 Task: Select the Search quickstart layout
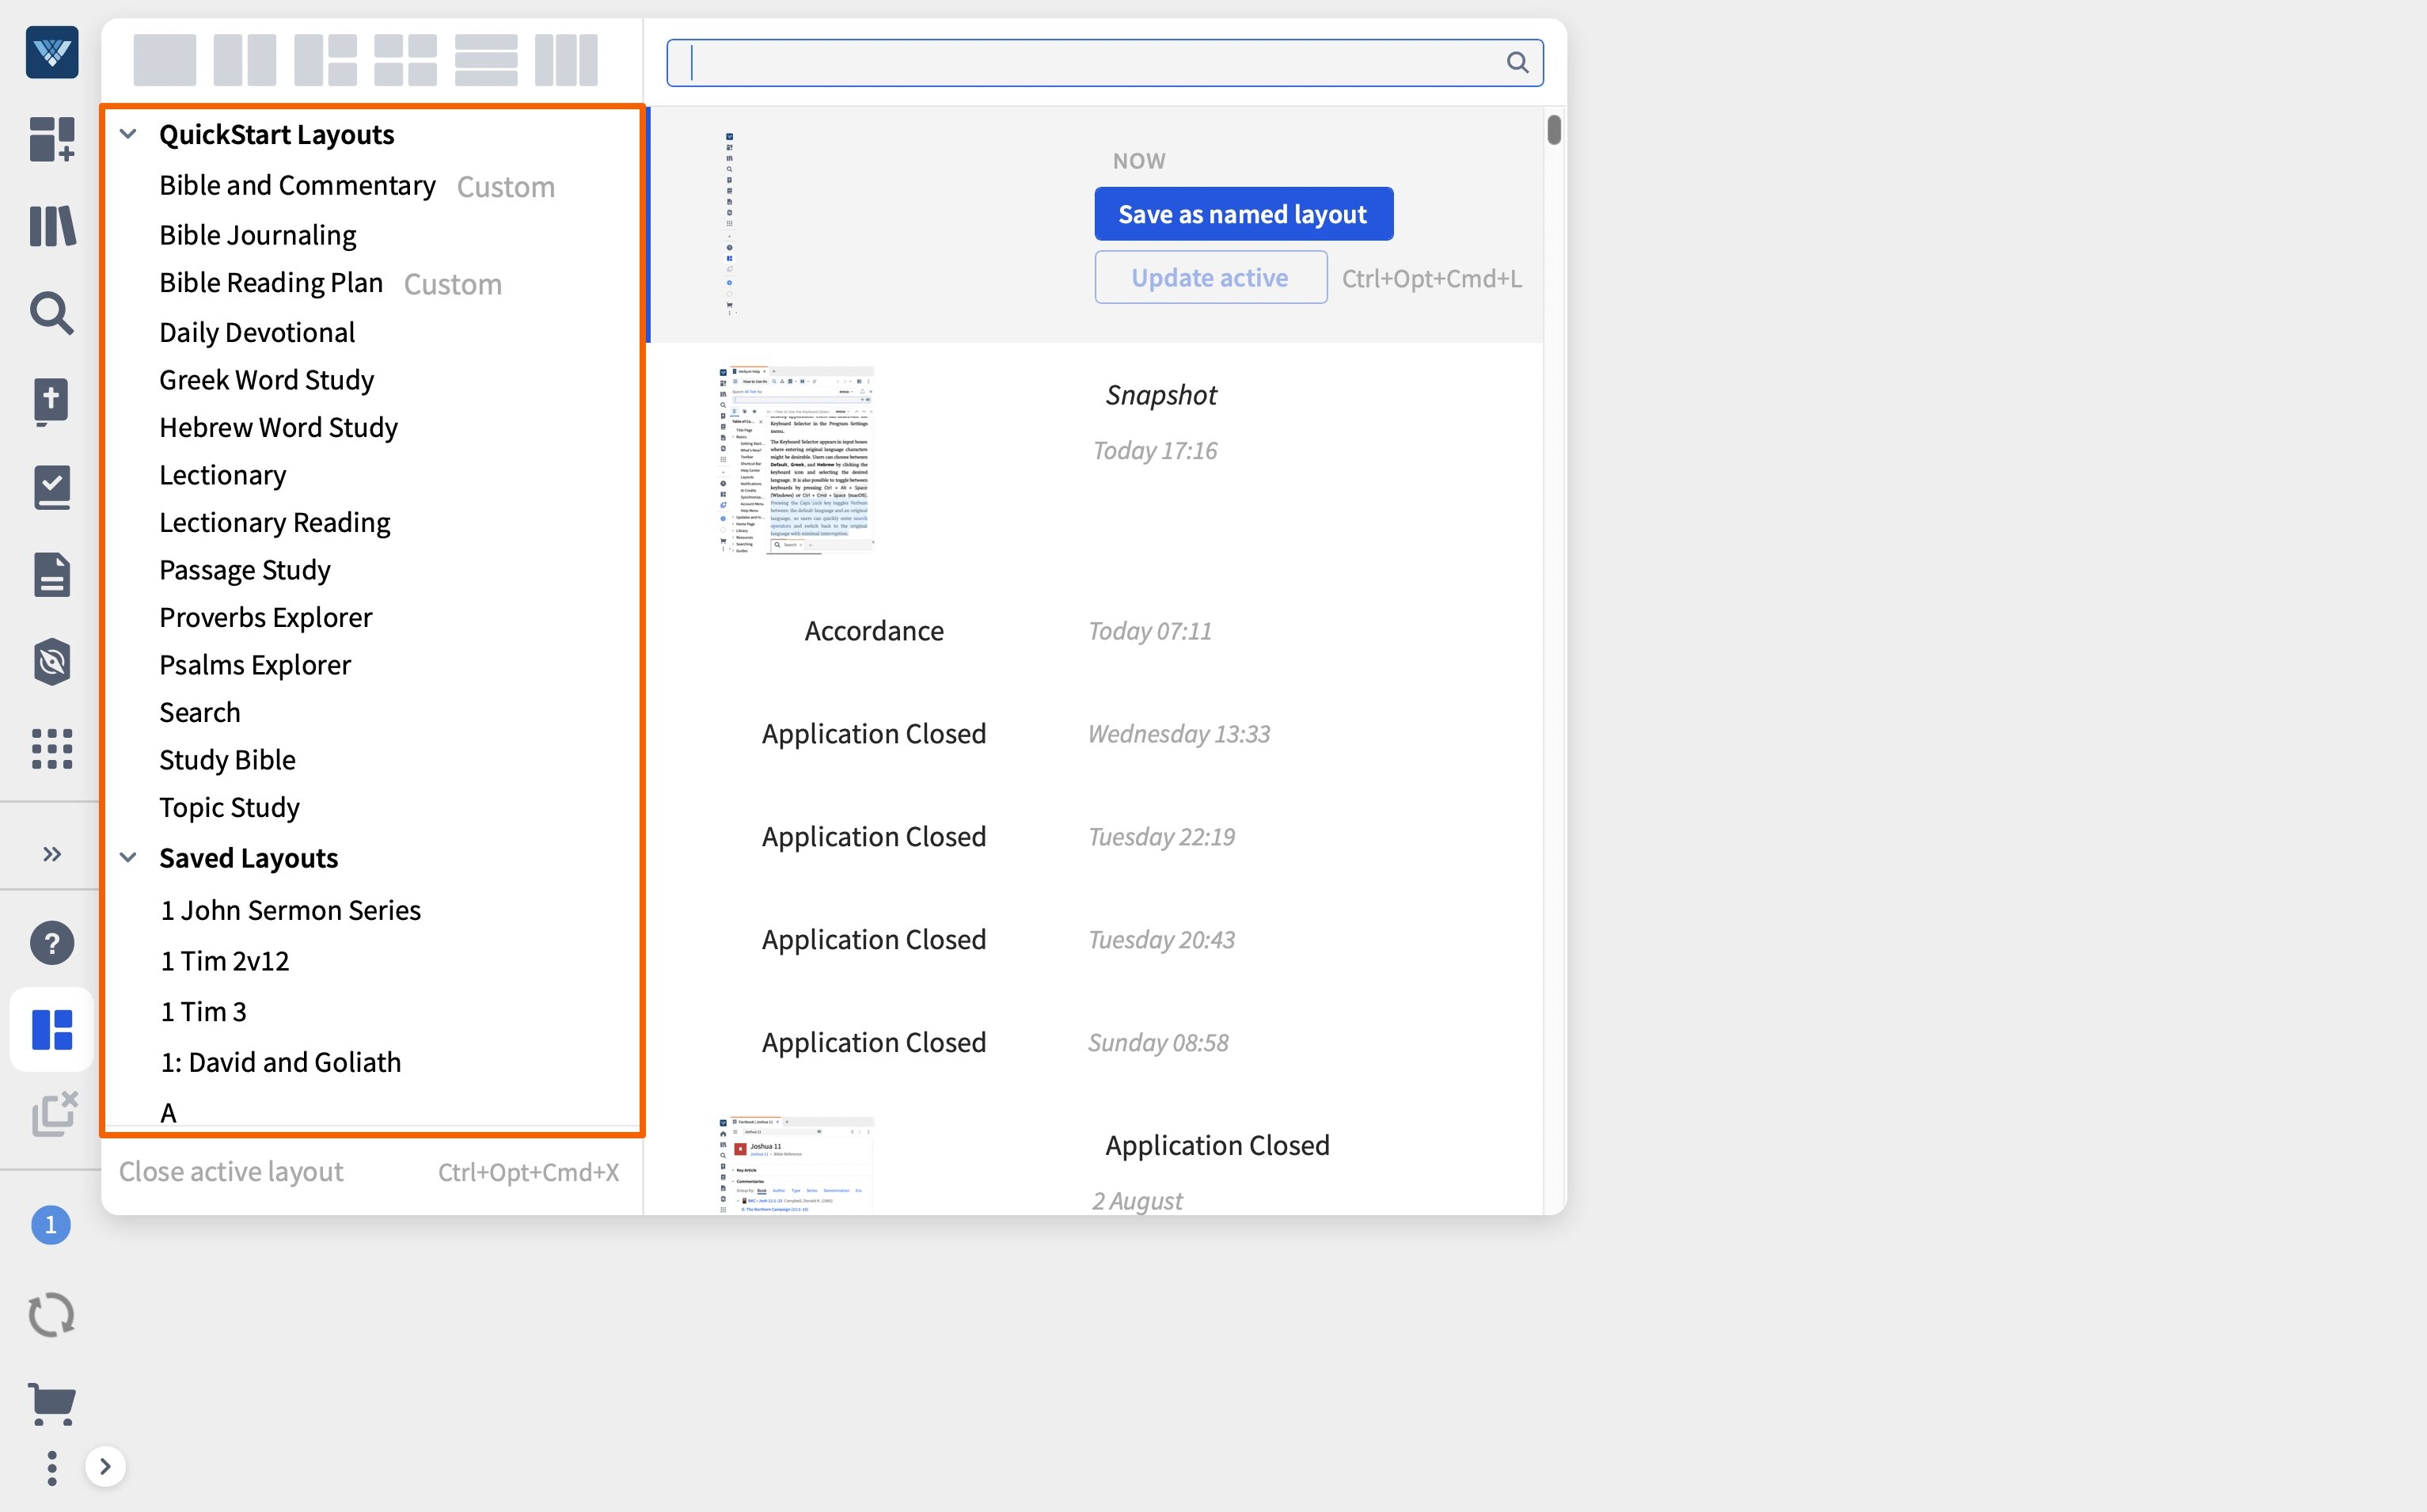pos(200,712)
